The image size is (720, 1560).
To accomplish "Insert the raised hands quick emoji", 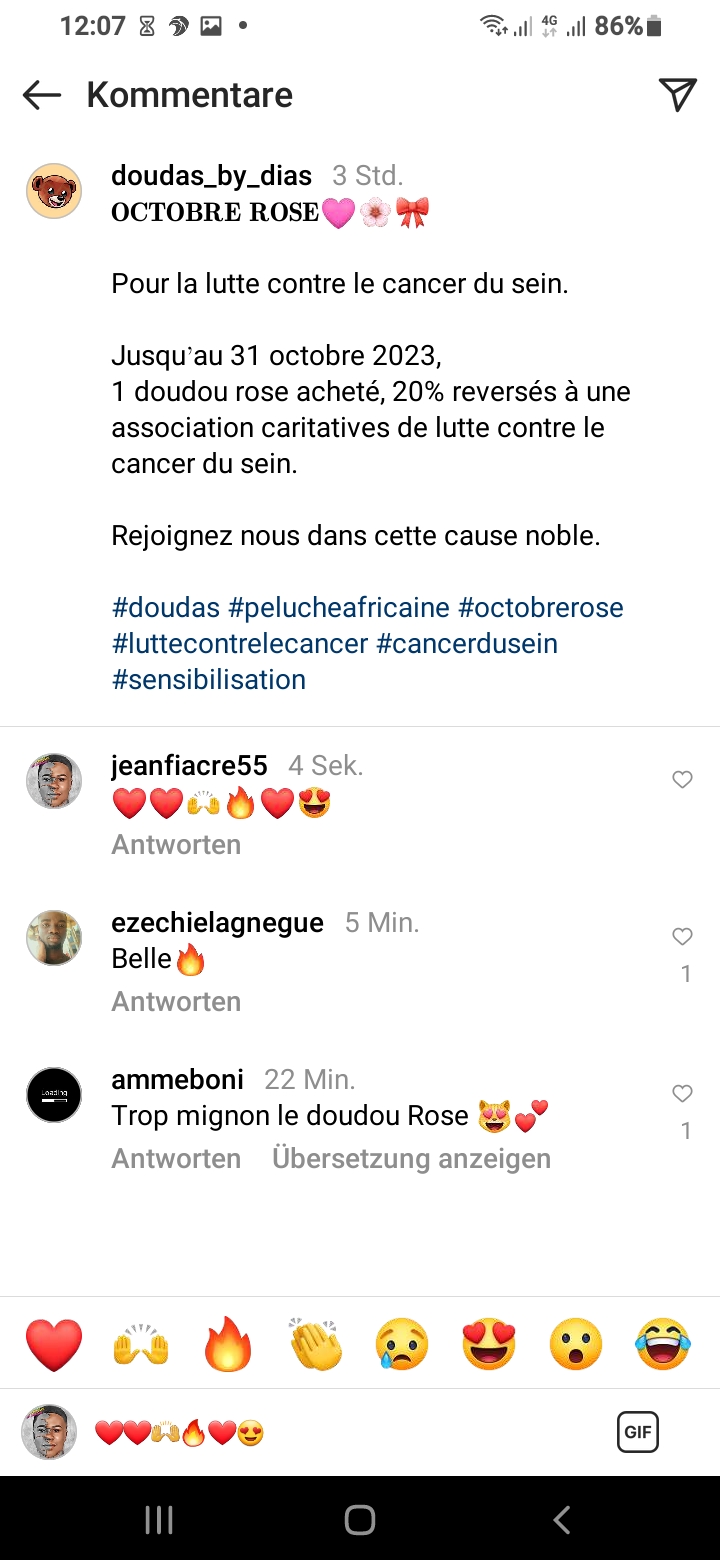I will [x=141, y=1343].
